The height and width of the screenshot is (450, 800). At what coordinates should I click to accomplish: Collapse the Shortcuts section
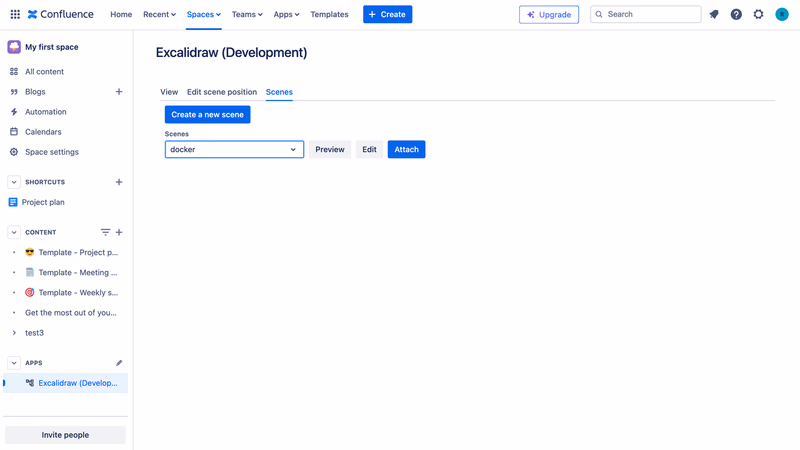[14, 182]
